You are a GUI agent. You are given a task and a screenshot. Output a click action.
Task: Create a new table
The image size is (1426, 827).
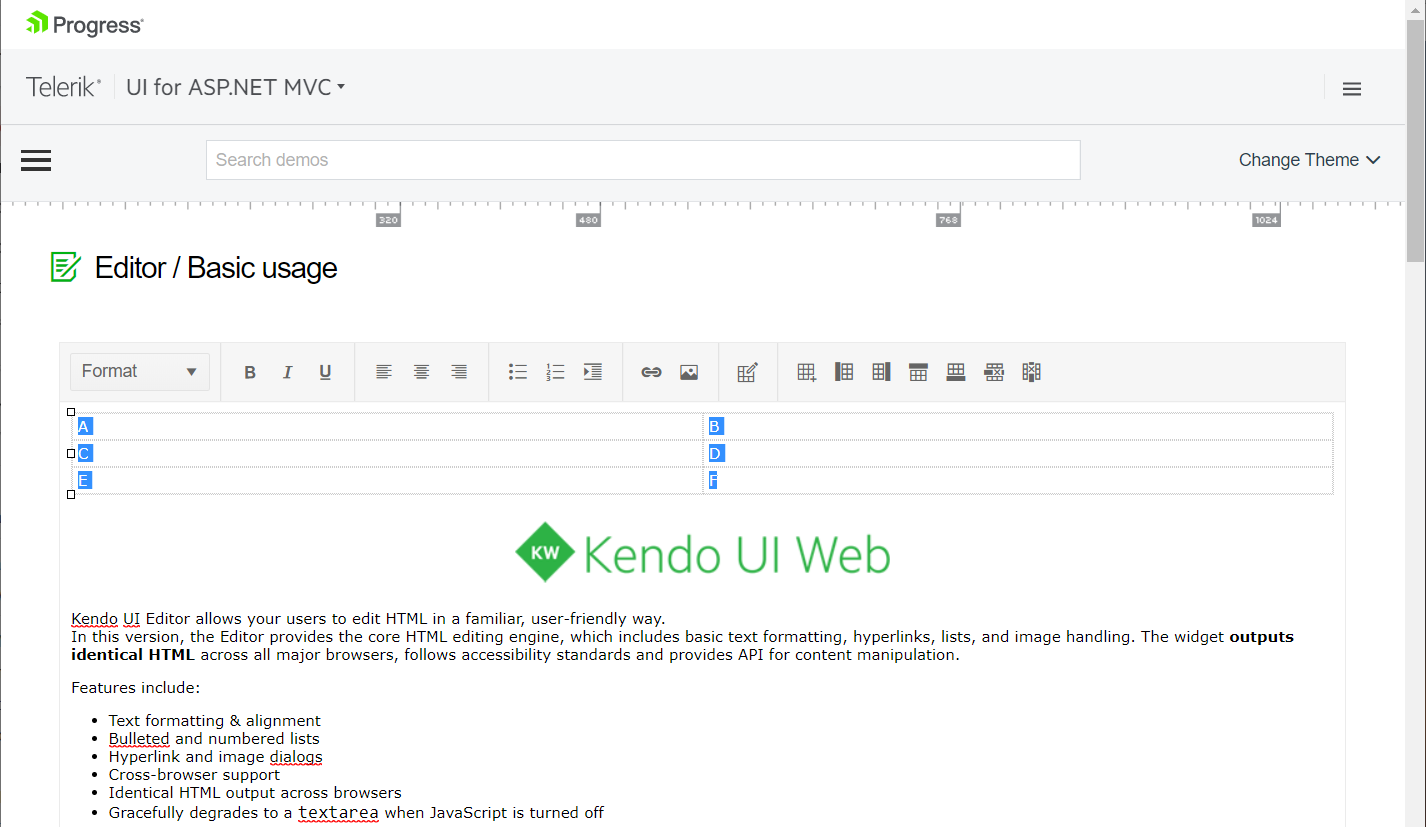coord(806,372)
